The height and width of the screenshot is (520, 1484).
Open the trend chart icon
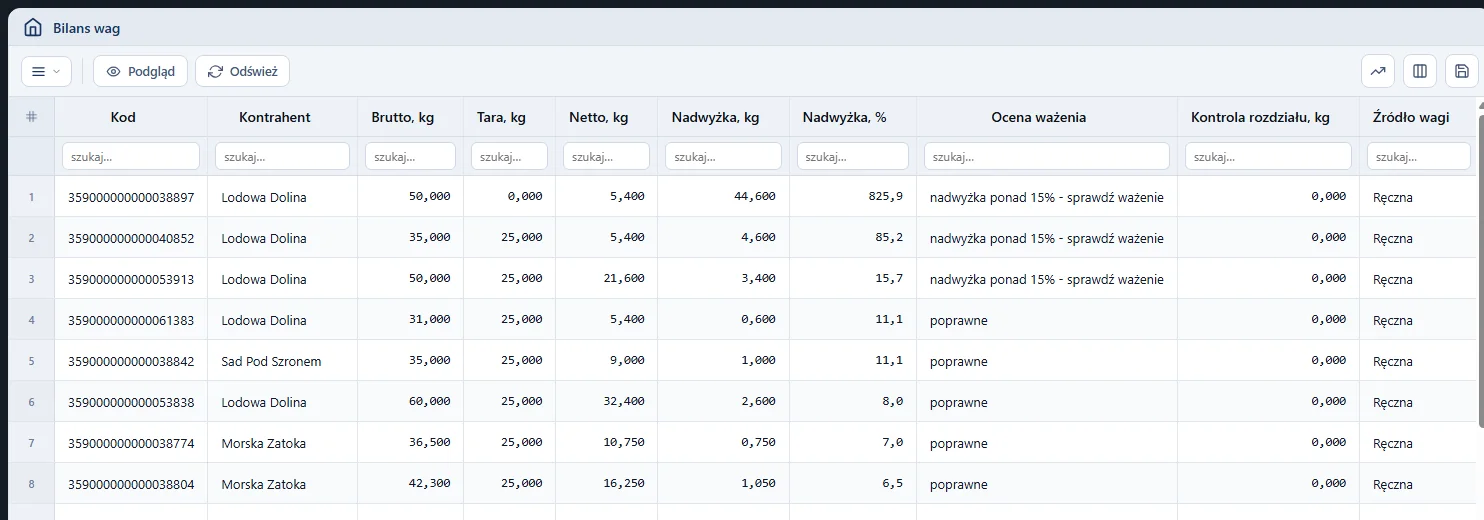tap(1378, 71)
